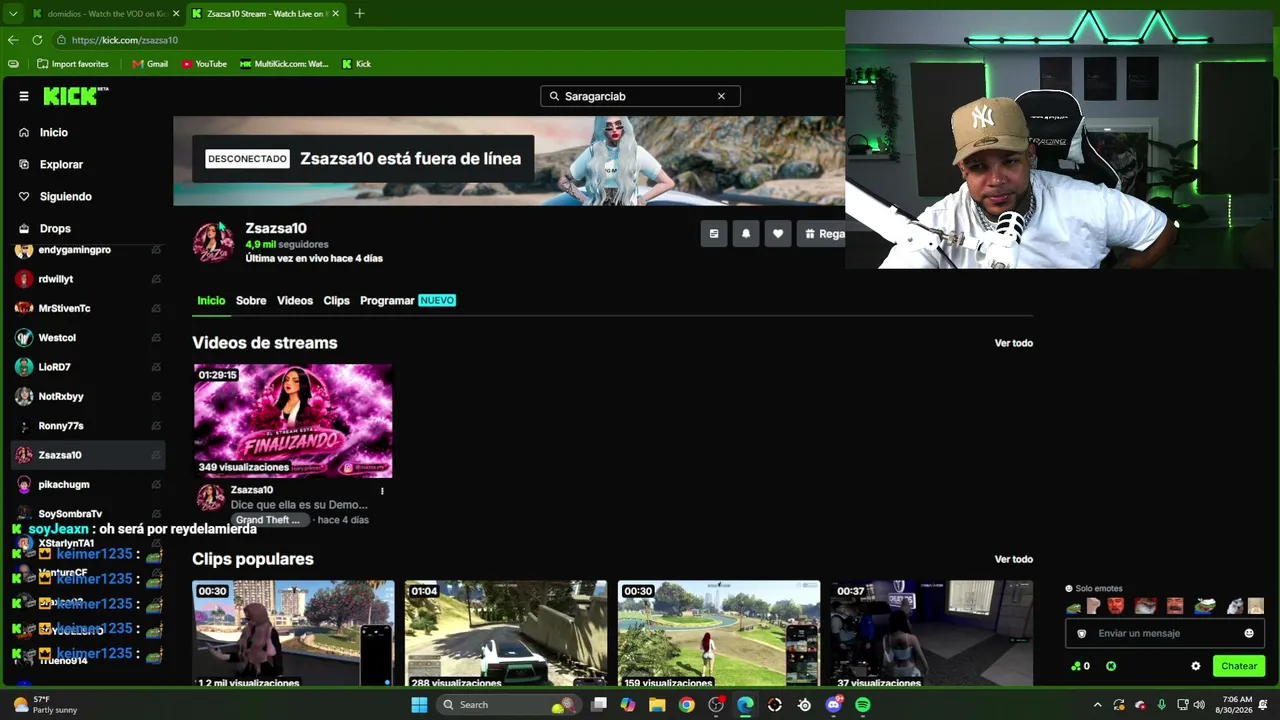Image resolution: width=1280 pixels, height=720 pixels.
Task: Open the 288 visualizaciones clip
Action: (506, 634)
